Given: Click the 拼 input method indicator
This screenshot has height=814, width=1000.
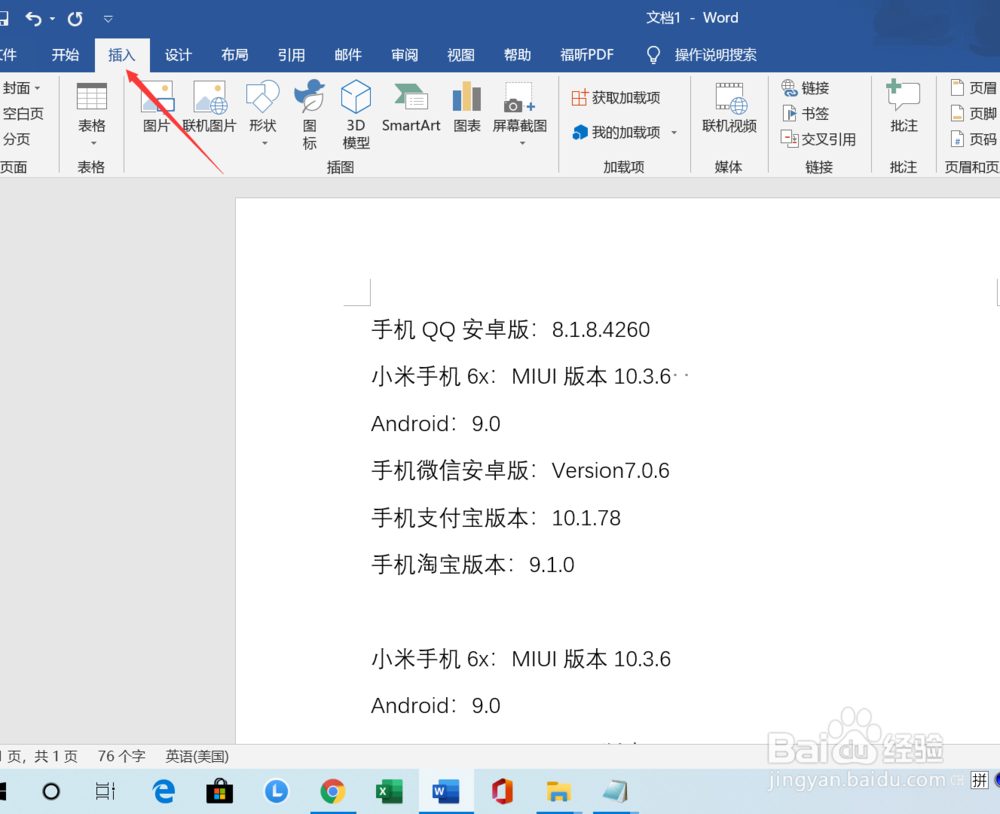Looking at the screenshot, I should click(980, 780).
